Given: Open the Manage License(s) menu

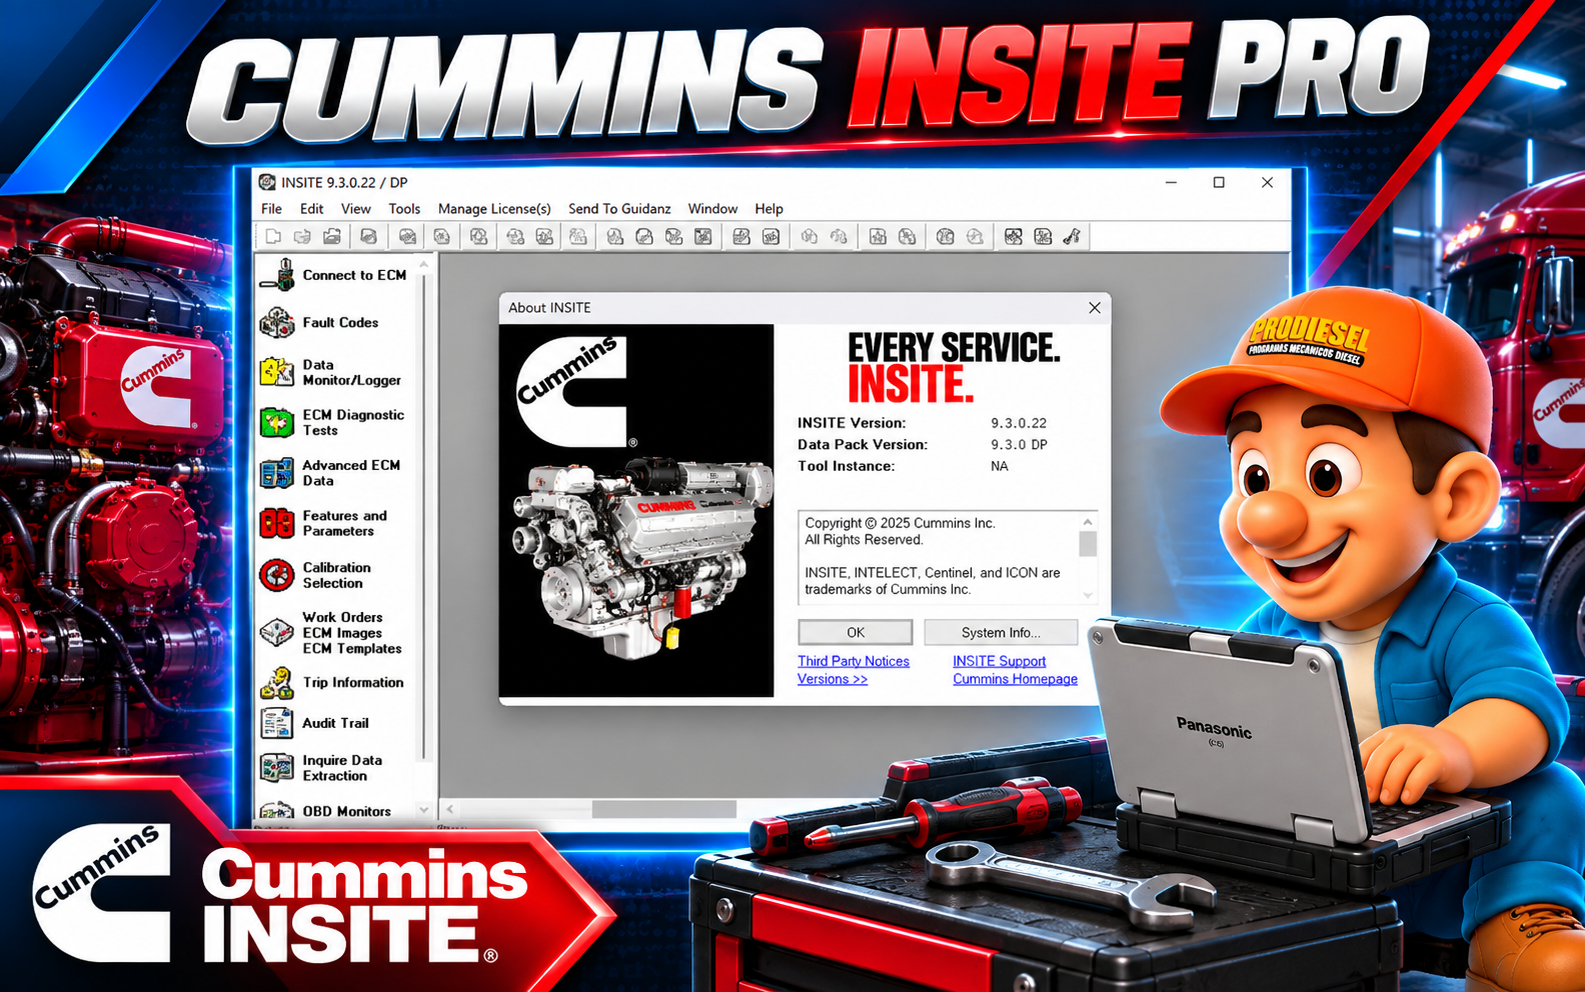Looking at the screenshot, I should [x=494, y=208].
